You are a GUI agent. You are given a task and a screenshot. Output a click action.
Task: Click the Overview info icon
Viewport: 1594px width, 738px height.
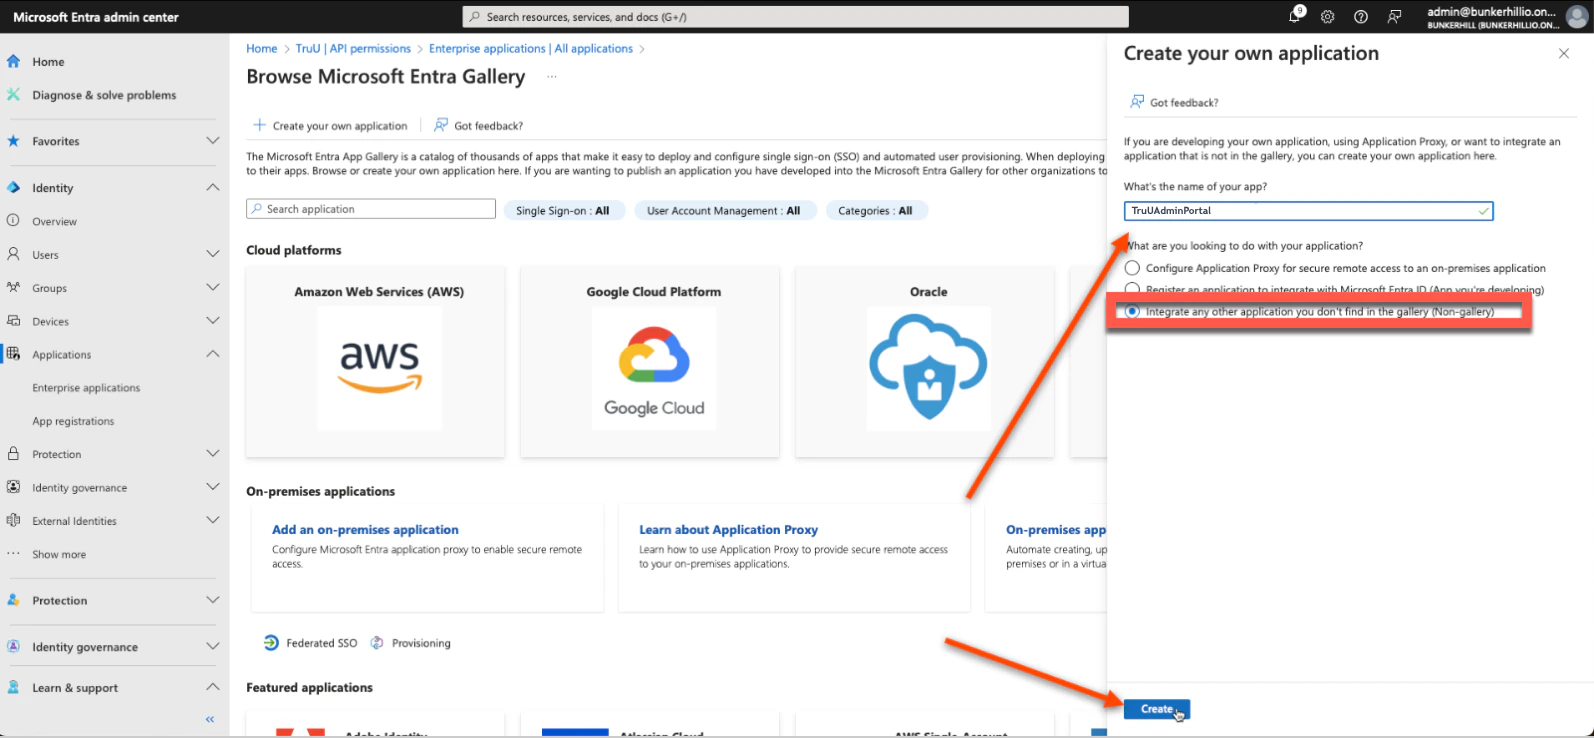tap(13, 221)
